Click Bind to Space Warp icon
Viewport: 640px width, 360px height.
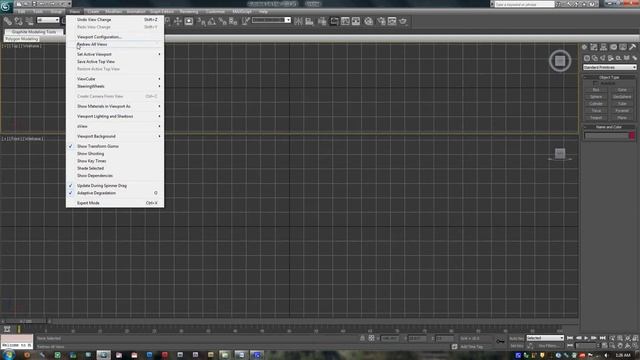click(29, 21)
